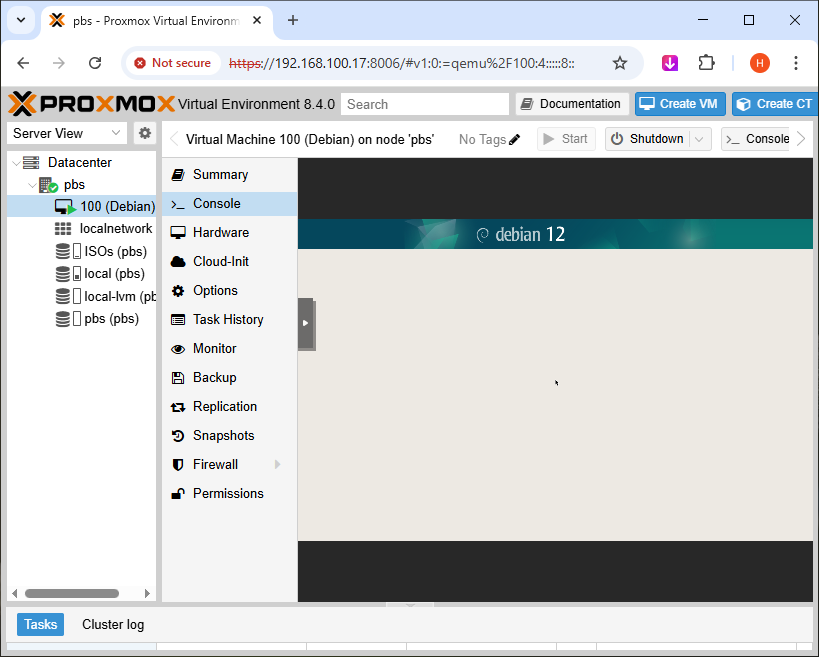Click the resource tree horizontal scrollbar
819x657 pixels.
[72, 593]
